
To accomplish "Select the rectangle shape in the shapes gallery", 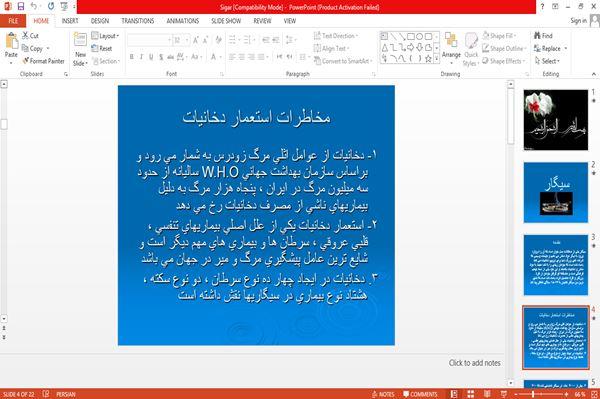I will (411, 37).
